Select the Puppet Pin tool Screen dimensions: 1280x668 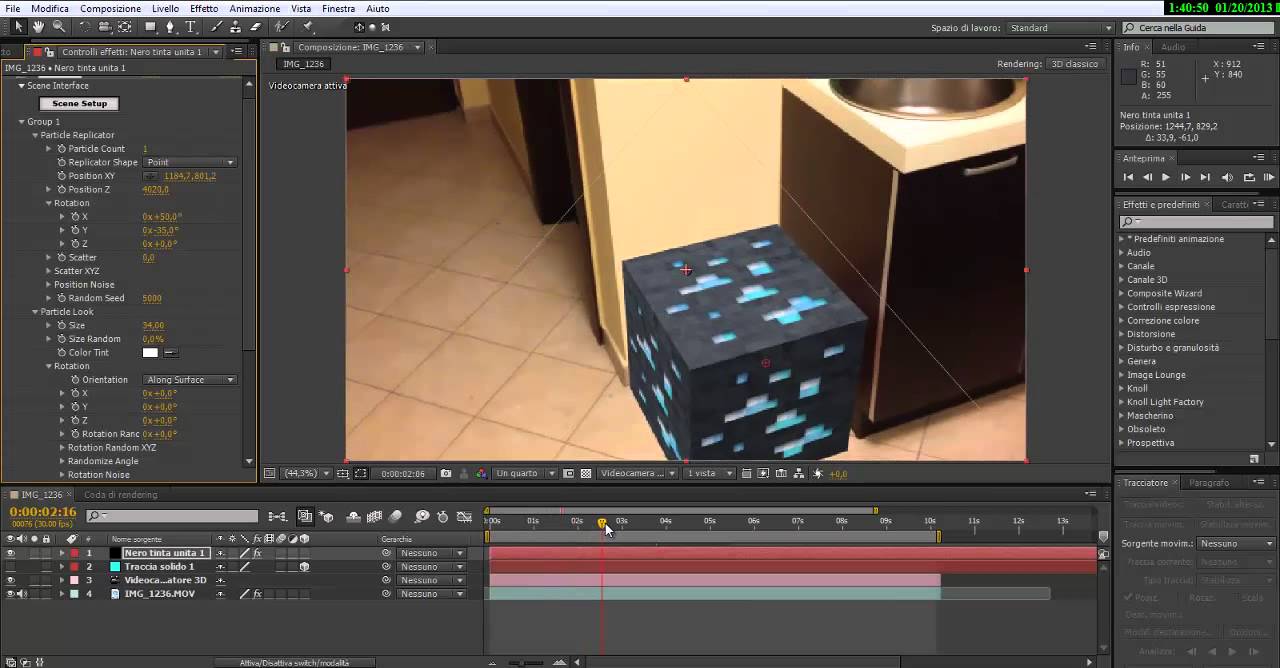(307, 27)
